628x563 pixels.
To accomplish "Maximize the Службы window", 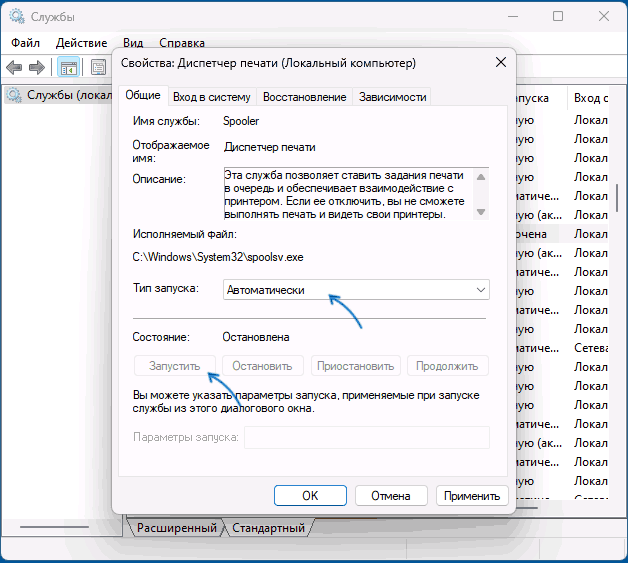I will (558, 16).
